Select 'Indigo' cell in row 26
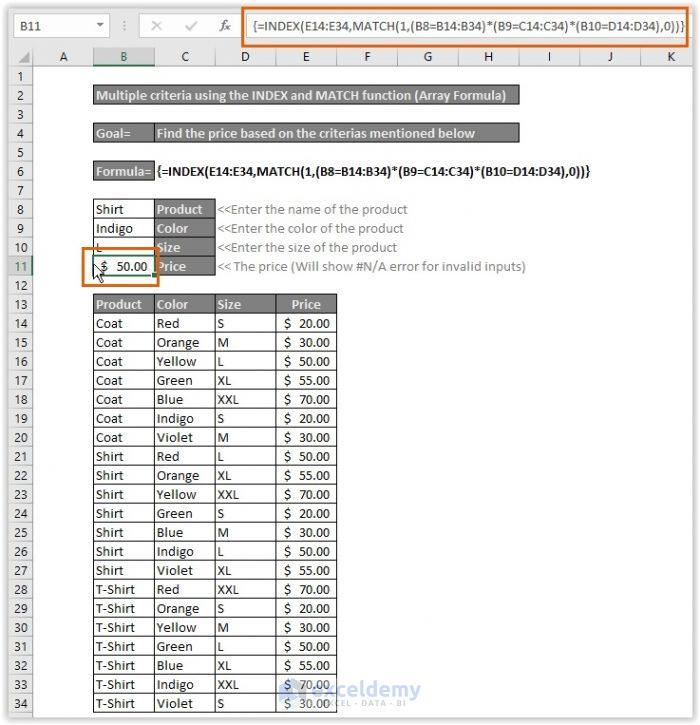The height and width of the screenshot is (725, 700). pyautogui.click(x=185, y=551)
